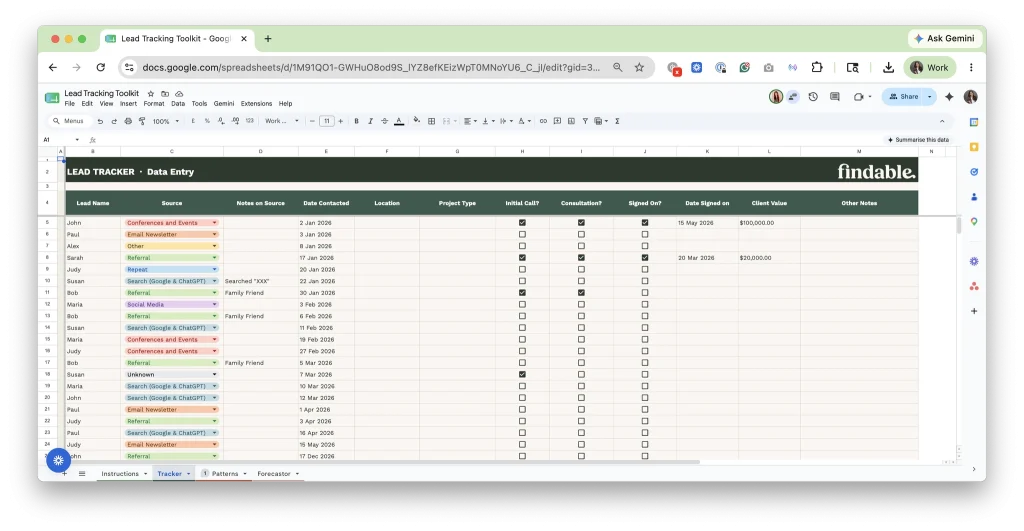Open the Insert menu
Viewport: 1024px width, 531px height.
point(128,104)
